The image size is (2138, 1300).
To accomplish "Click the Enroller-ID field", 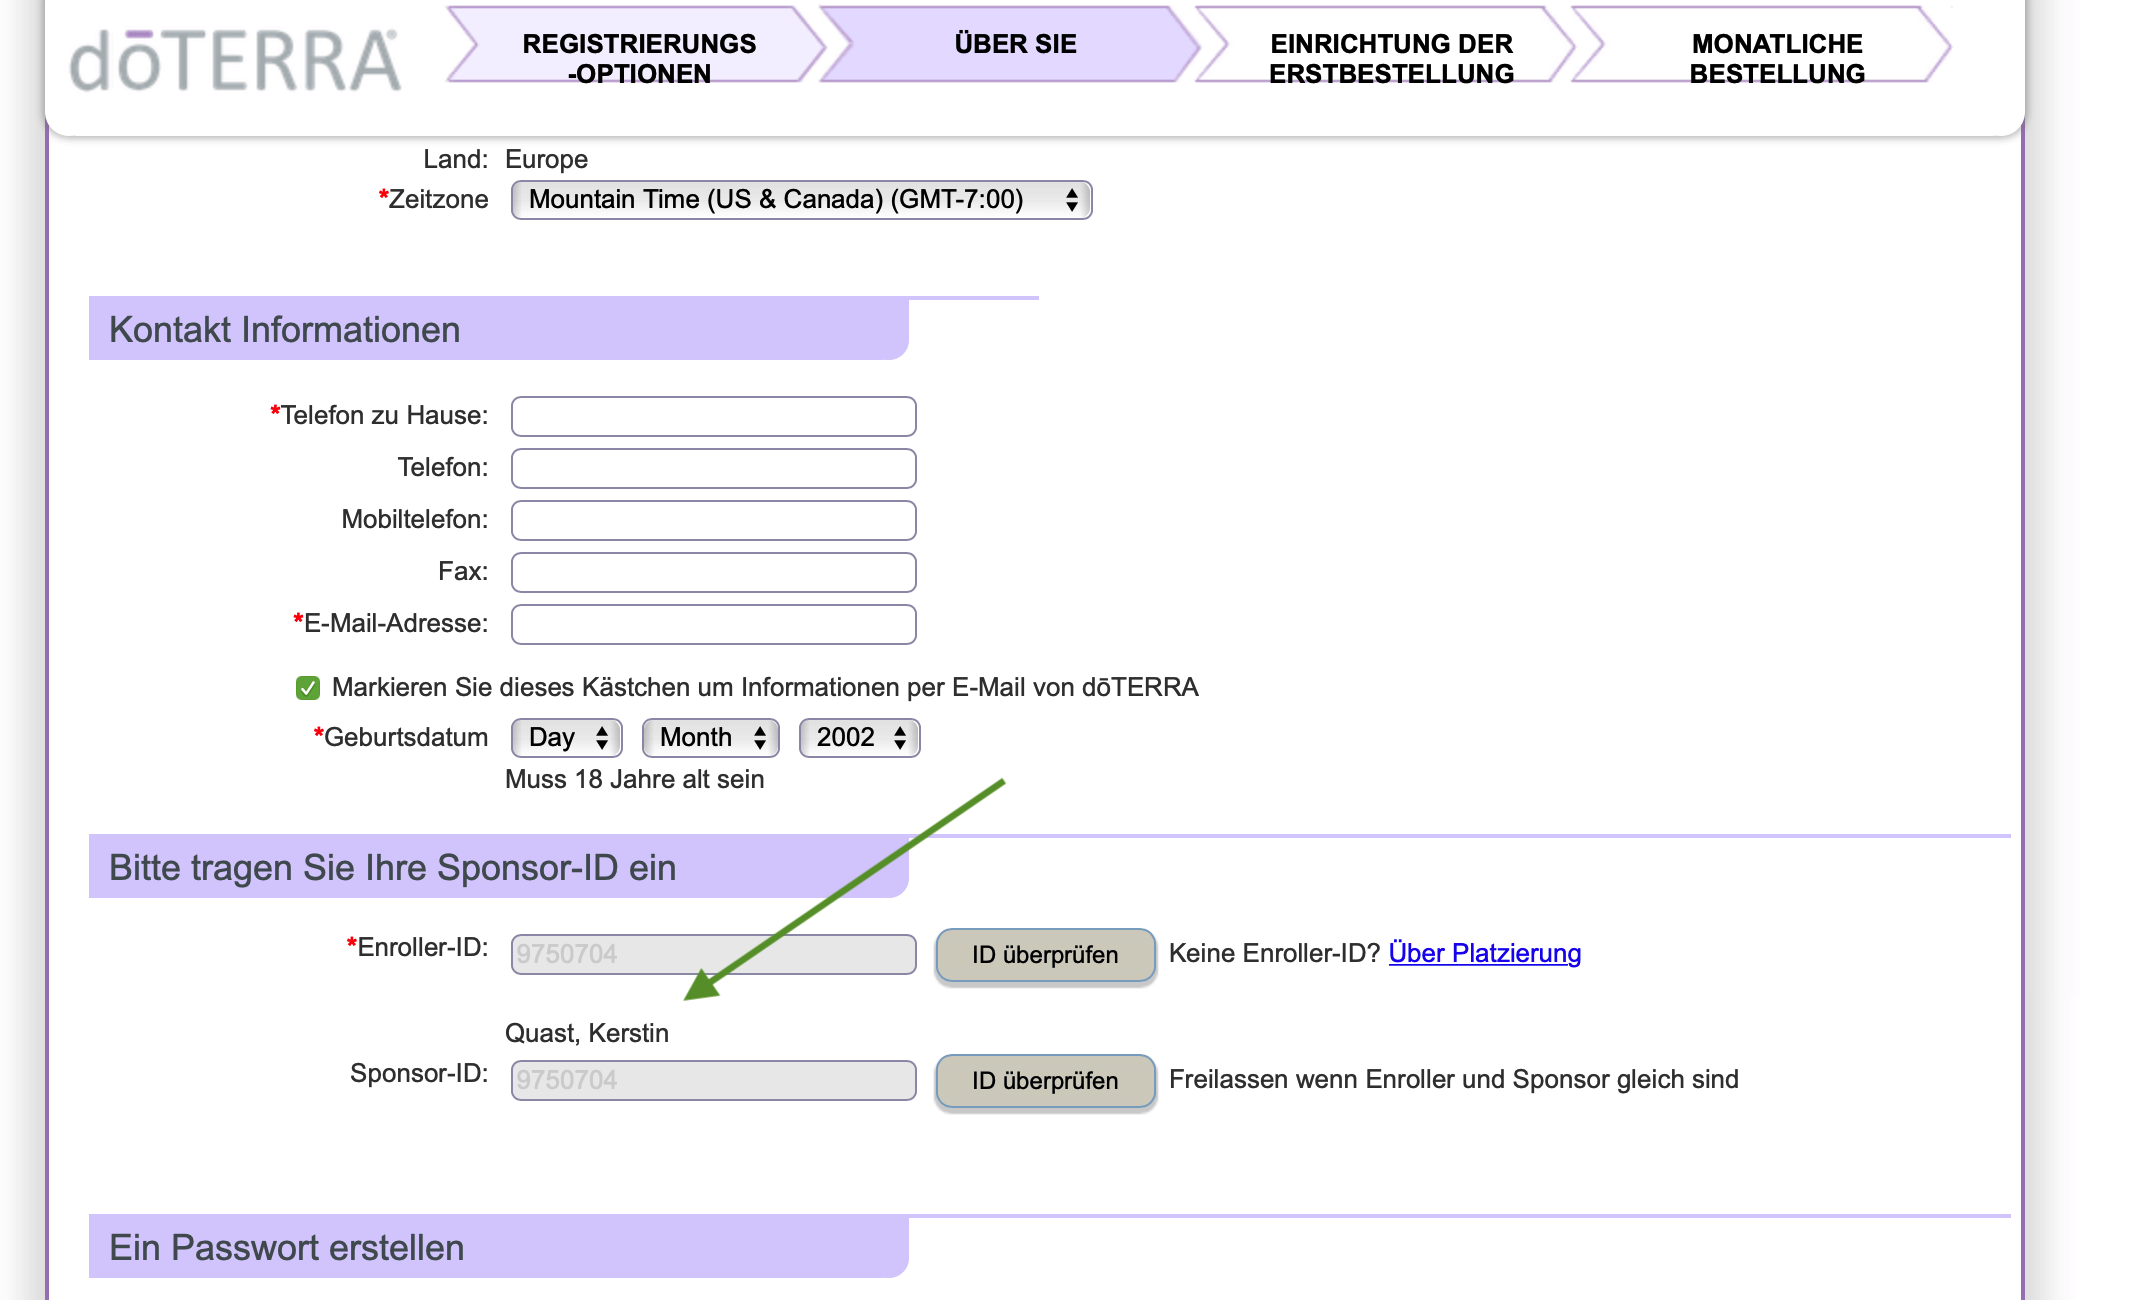I will (713, 954).
